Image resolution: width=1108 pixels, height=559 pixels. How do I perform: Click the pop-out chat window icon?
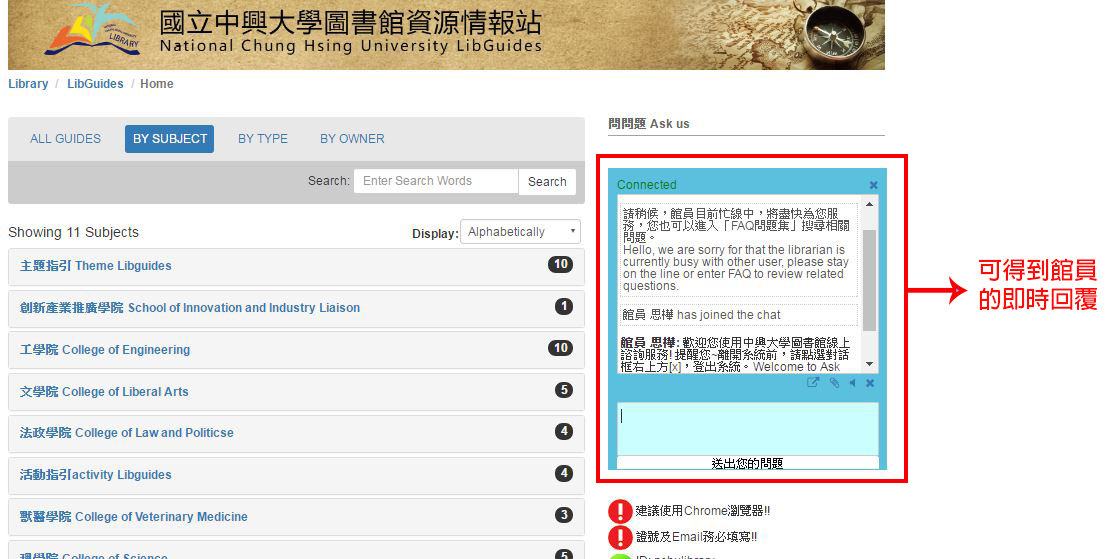(813, 382)
